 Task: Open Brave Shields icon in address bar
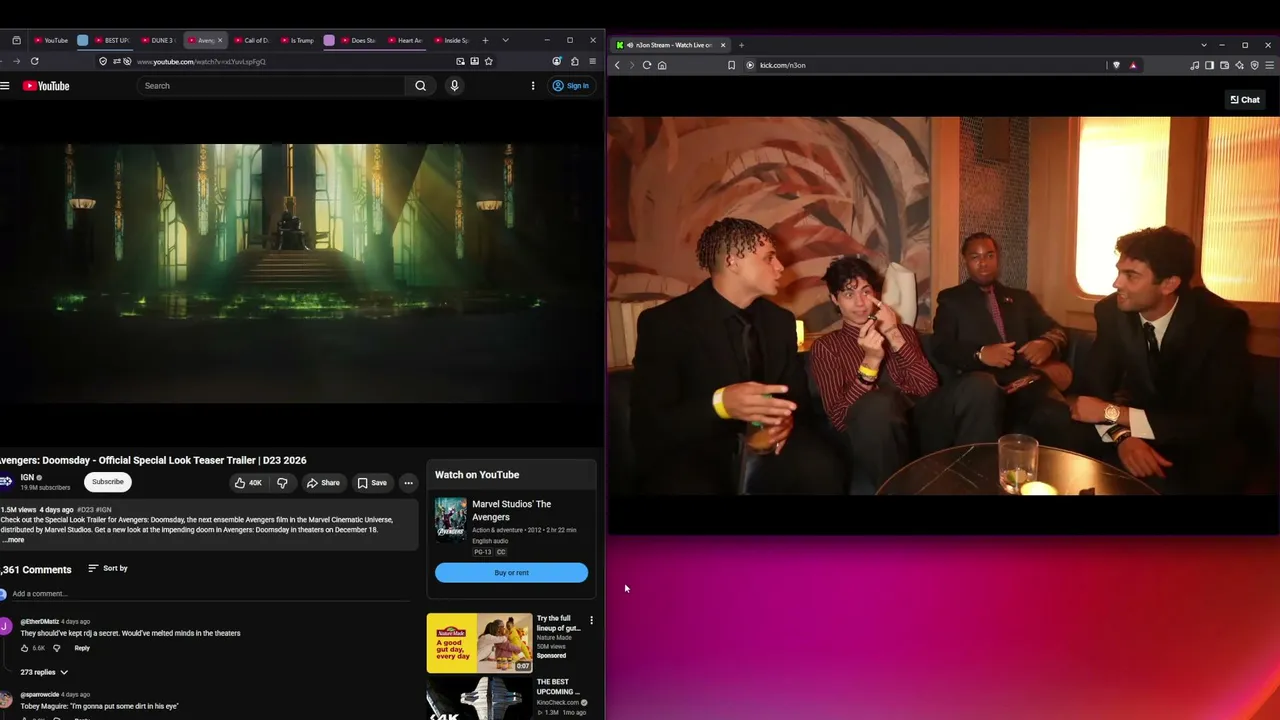(1117, 65)
